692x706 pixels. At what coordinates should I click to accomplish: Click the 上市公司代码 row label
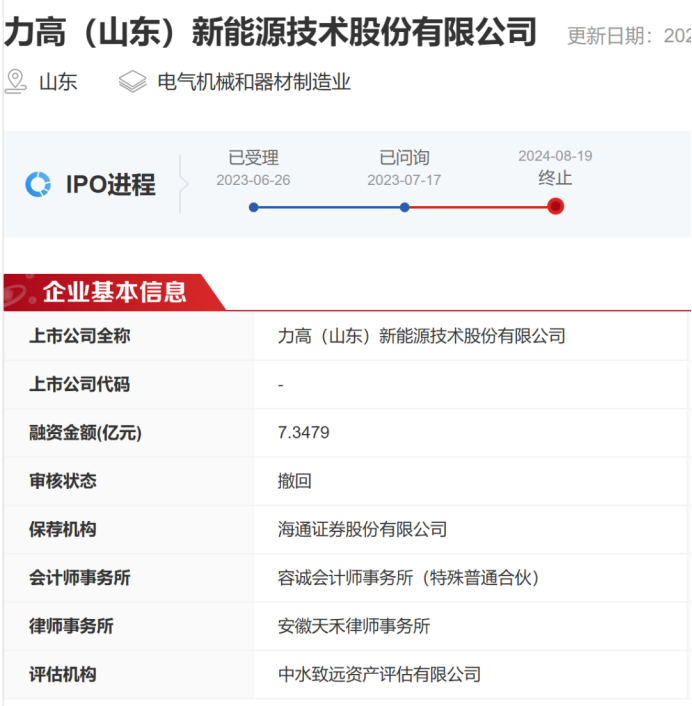(x=80, y=385)
